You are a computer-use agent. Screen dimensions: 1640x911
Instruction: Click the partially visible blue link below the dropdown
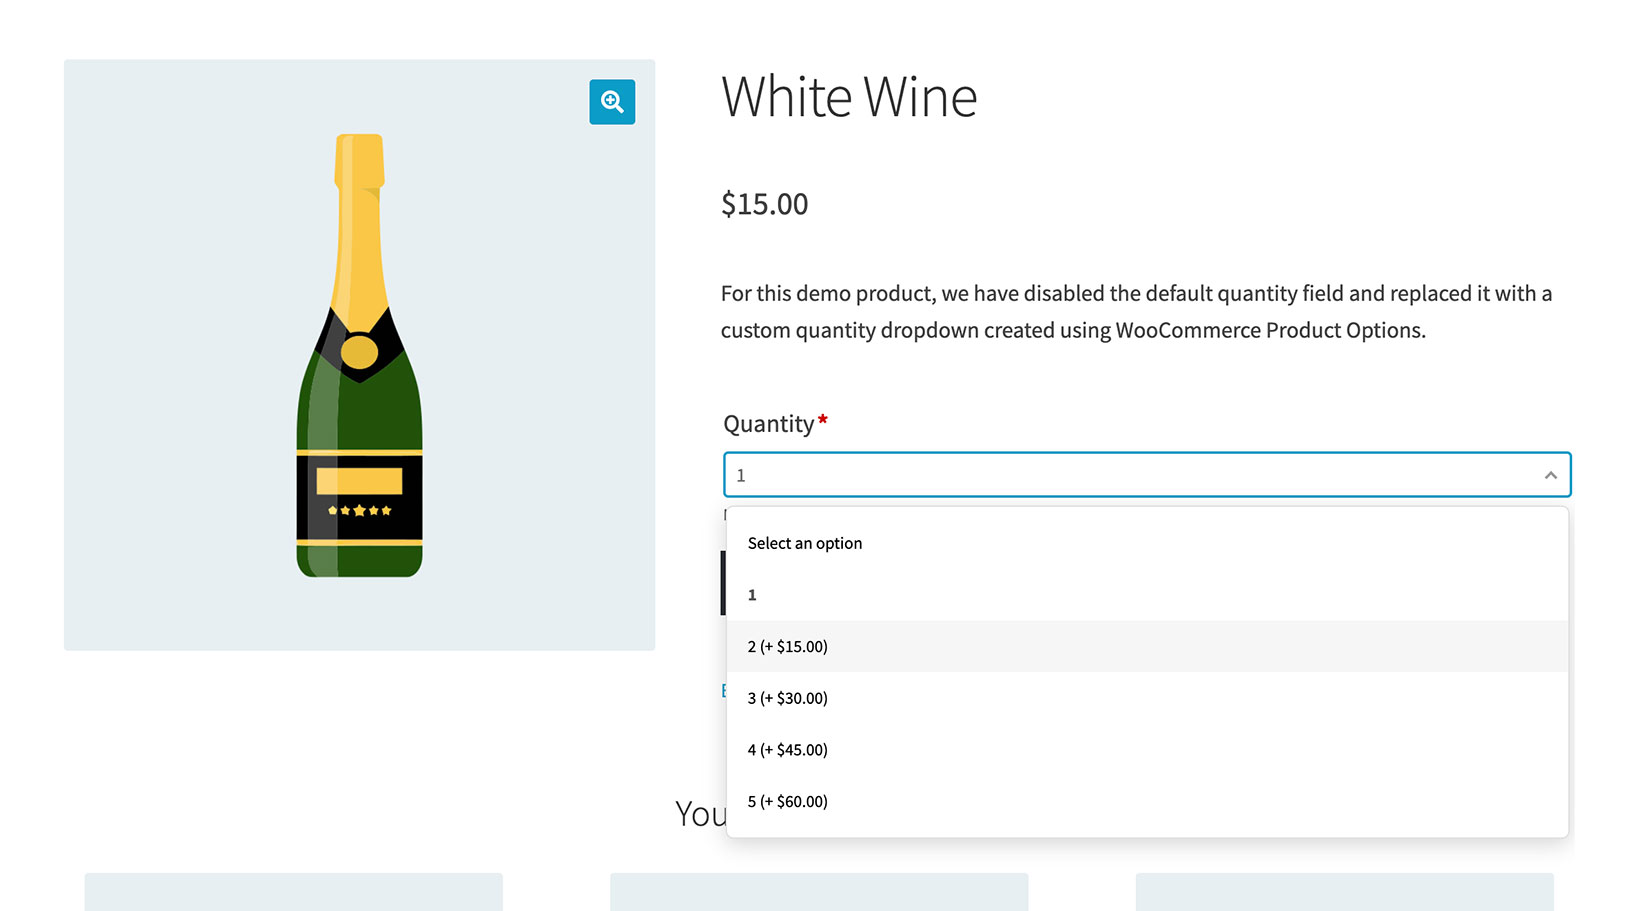tap(724, 690)
